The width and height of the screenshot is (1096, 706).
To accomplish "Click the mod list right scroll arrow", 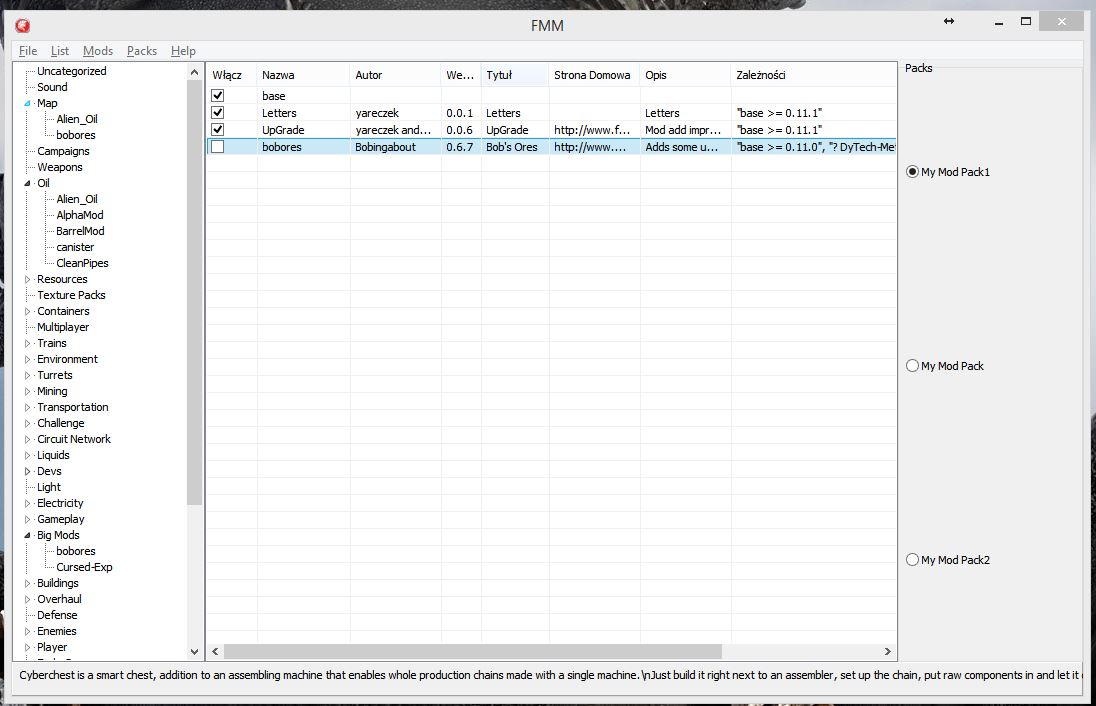I will [x=888, y=651].
